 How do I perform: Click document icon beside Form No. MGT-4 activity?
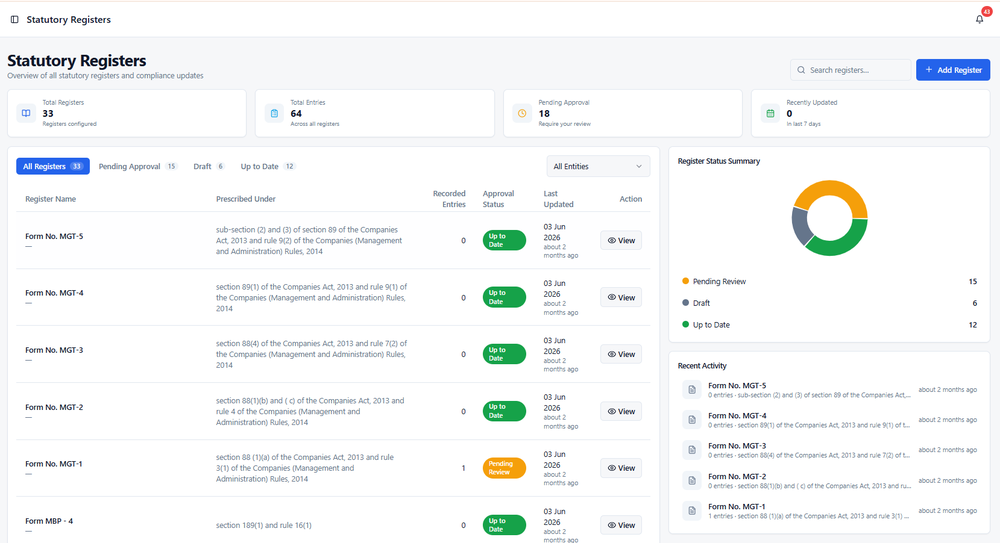tap(692, 420)
